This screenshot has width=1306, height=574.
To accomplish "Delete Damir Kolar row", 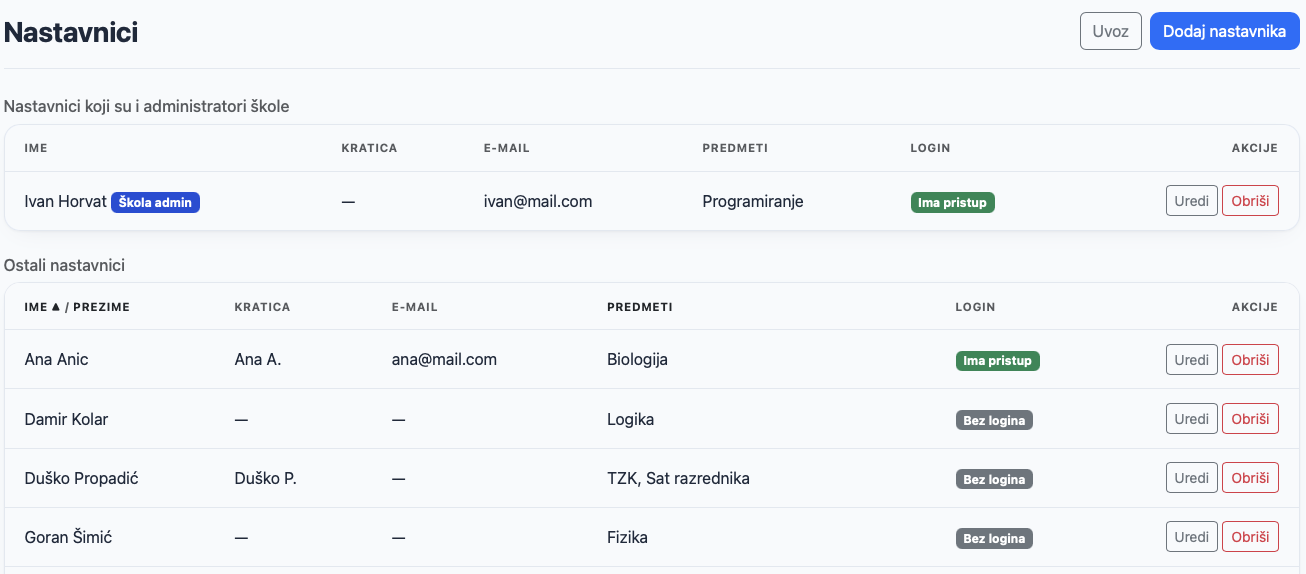I will click(x=1250, y=418).
